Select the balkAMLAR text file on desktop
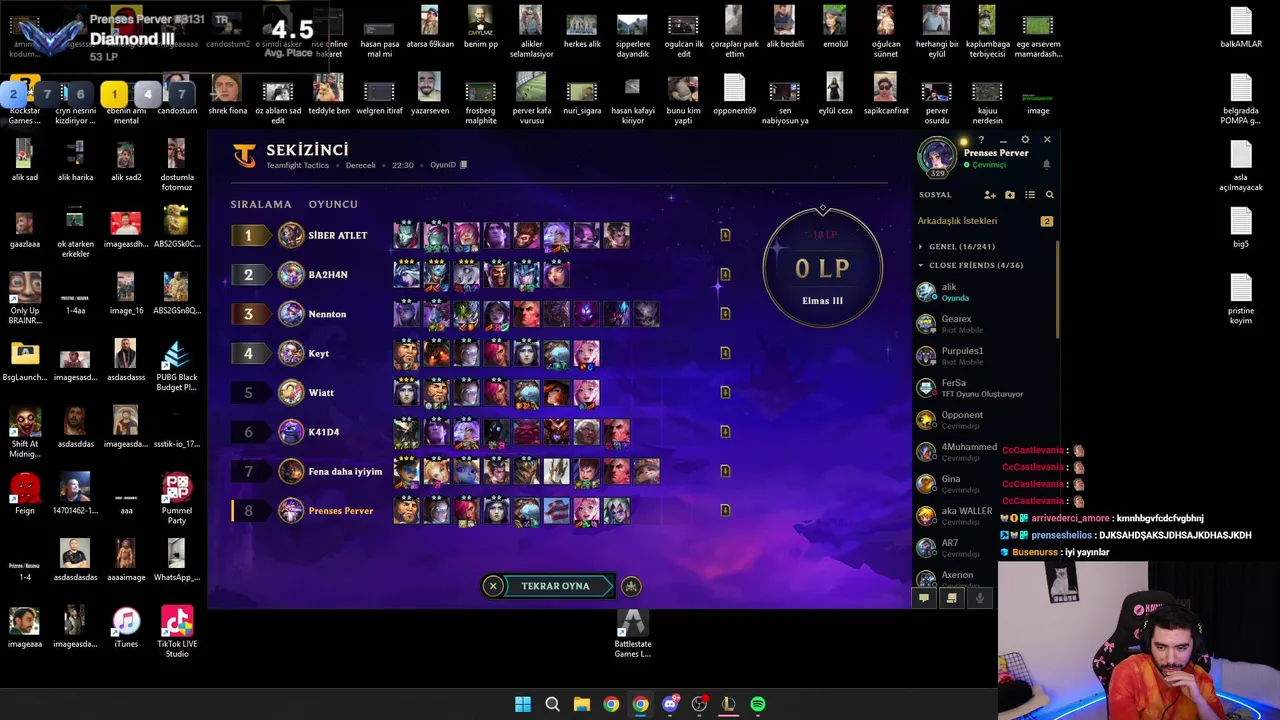This screenshot has height=720, width=1280. click(x=1241, y=28)
